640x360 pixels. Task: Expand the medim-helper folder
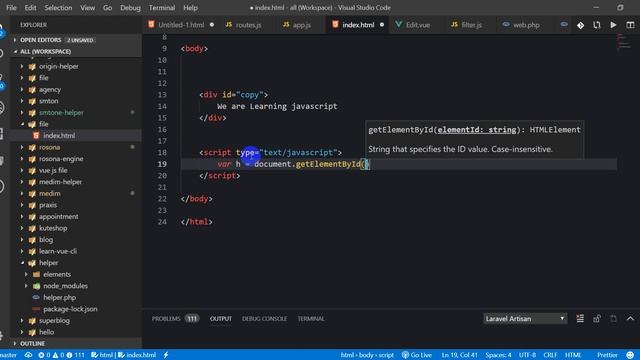point(60,182)
